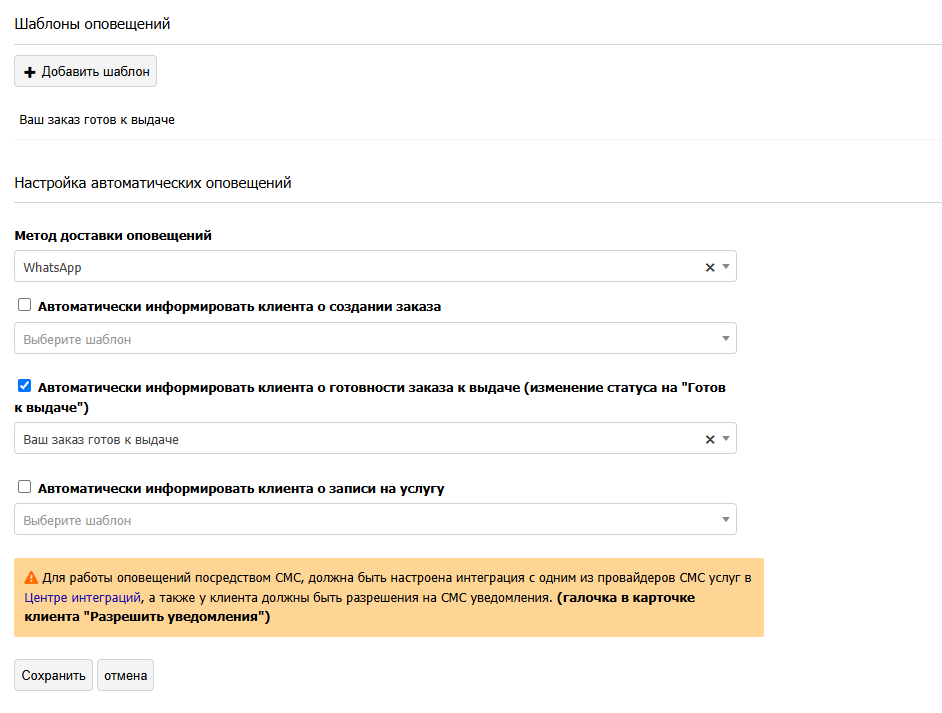This screenshot has height=713, width=942.
Task: Click the orange warning triangle icon
Action: point(31,577)
